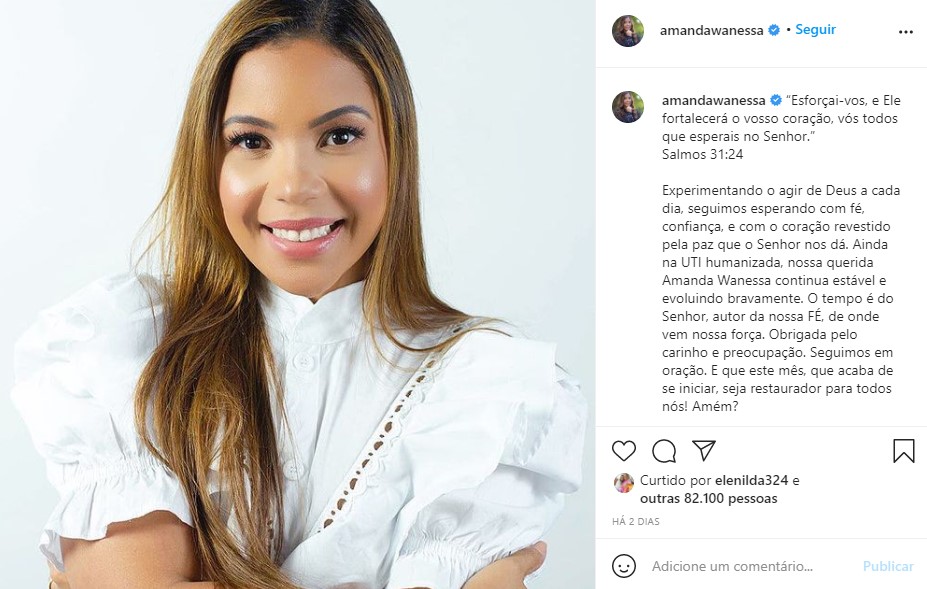Click the header verified badge icon
Screen dimensions: 927x589
(x=774, y=30)
